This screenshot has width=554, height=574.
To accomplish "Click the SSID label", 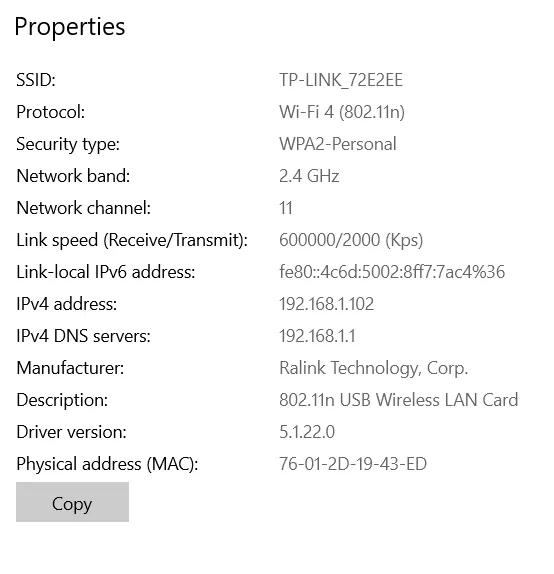I will [x=36, y=79].
